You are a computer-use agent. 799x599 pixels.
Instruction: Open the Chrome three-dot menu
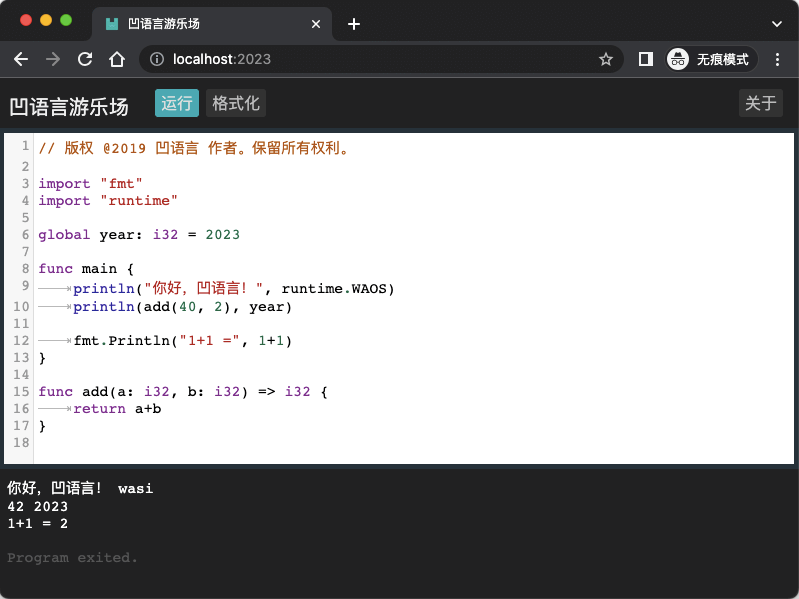778,59
